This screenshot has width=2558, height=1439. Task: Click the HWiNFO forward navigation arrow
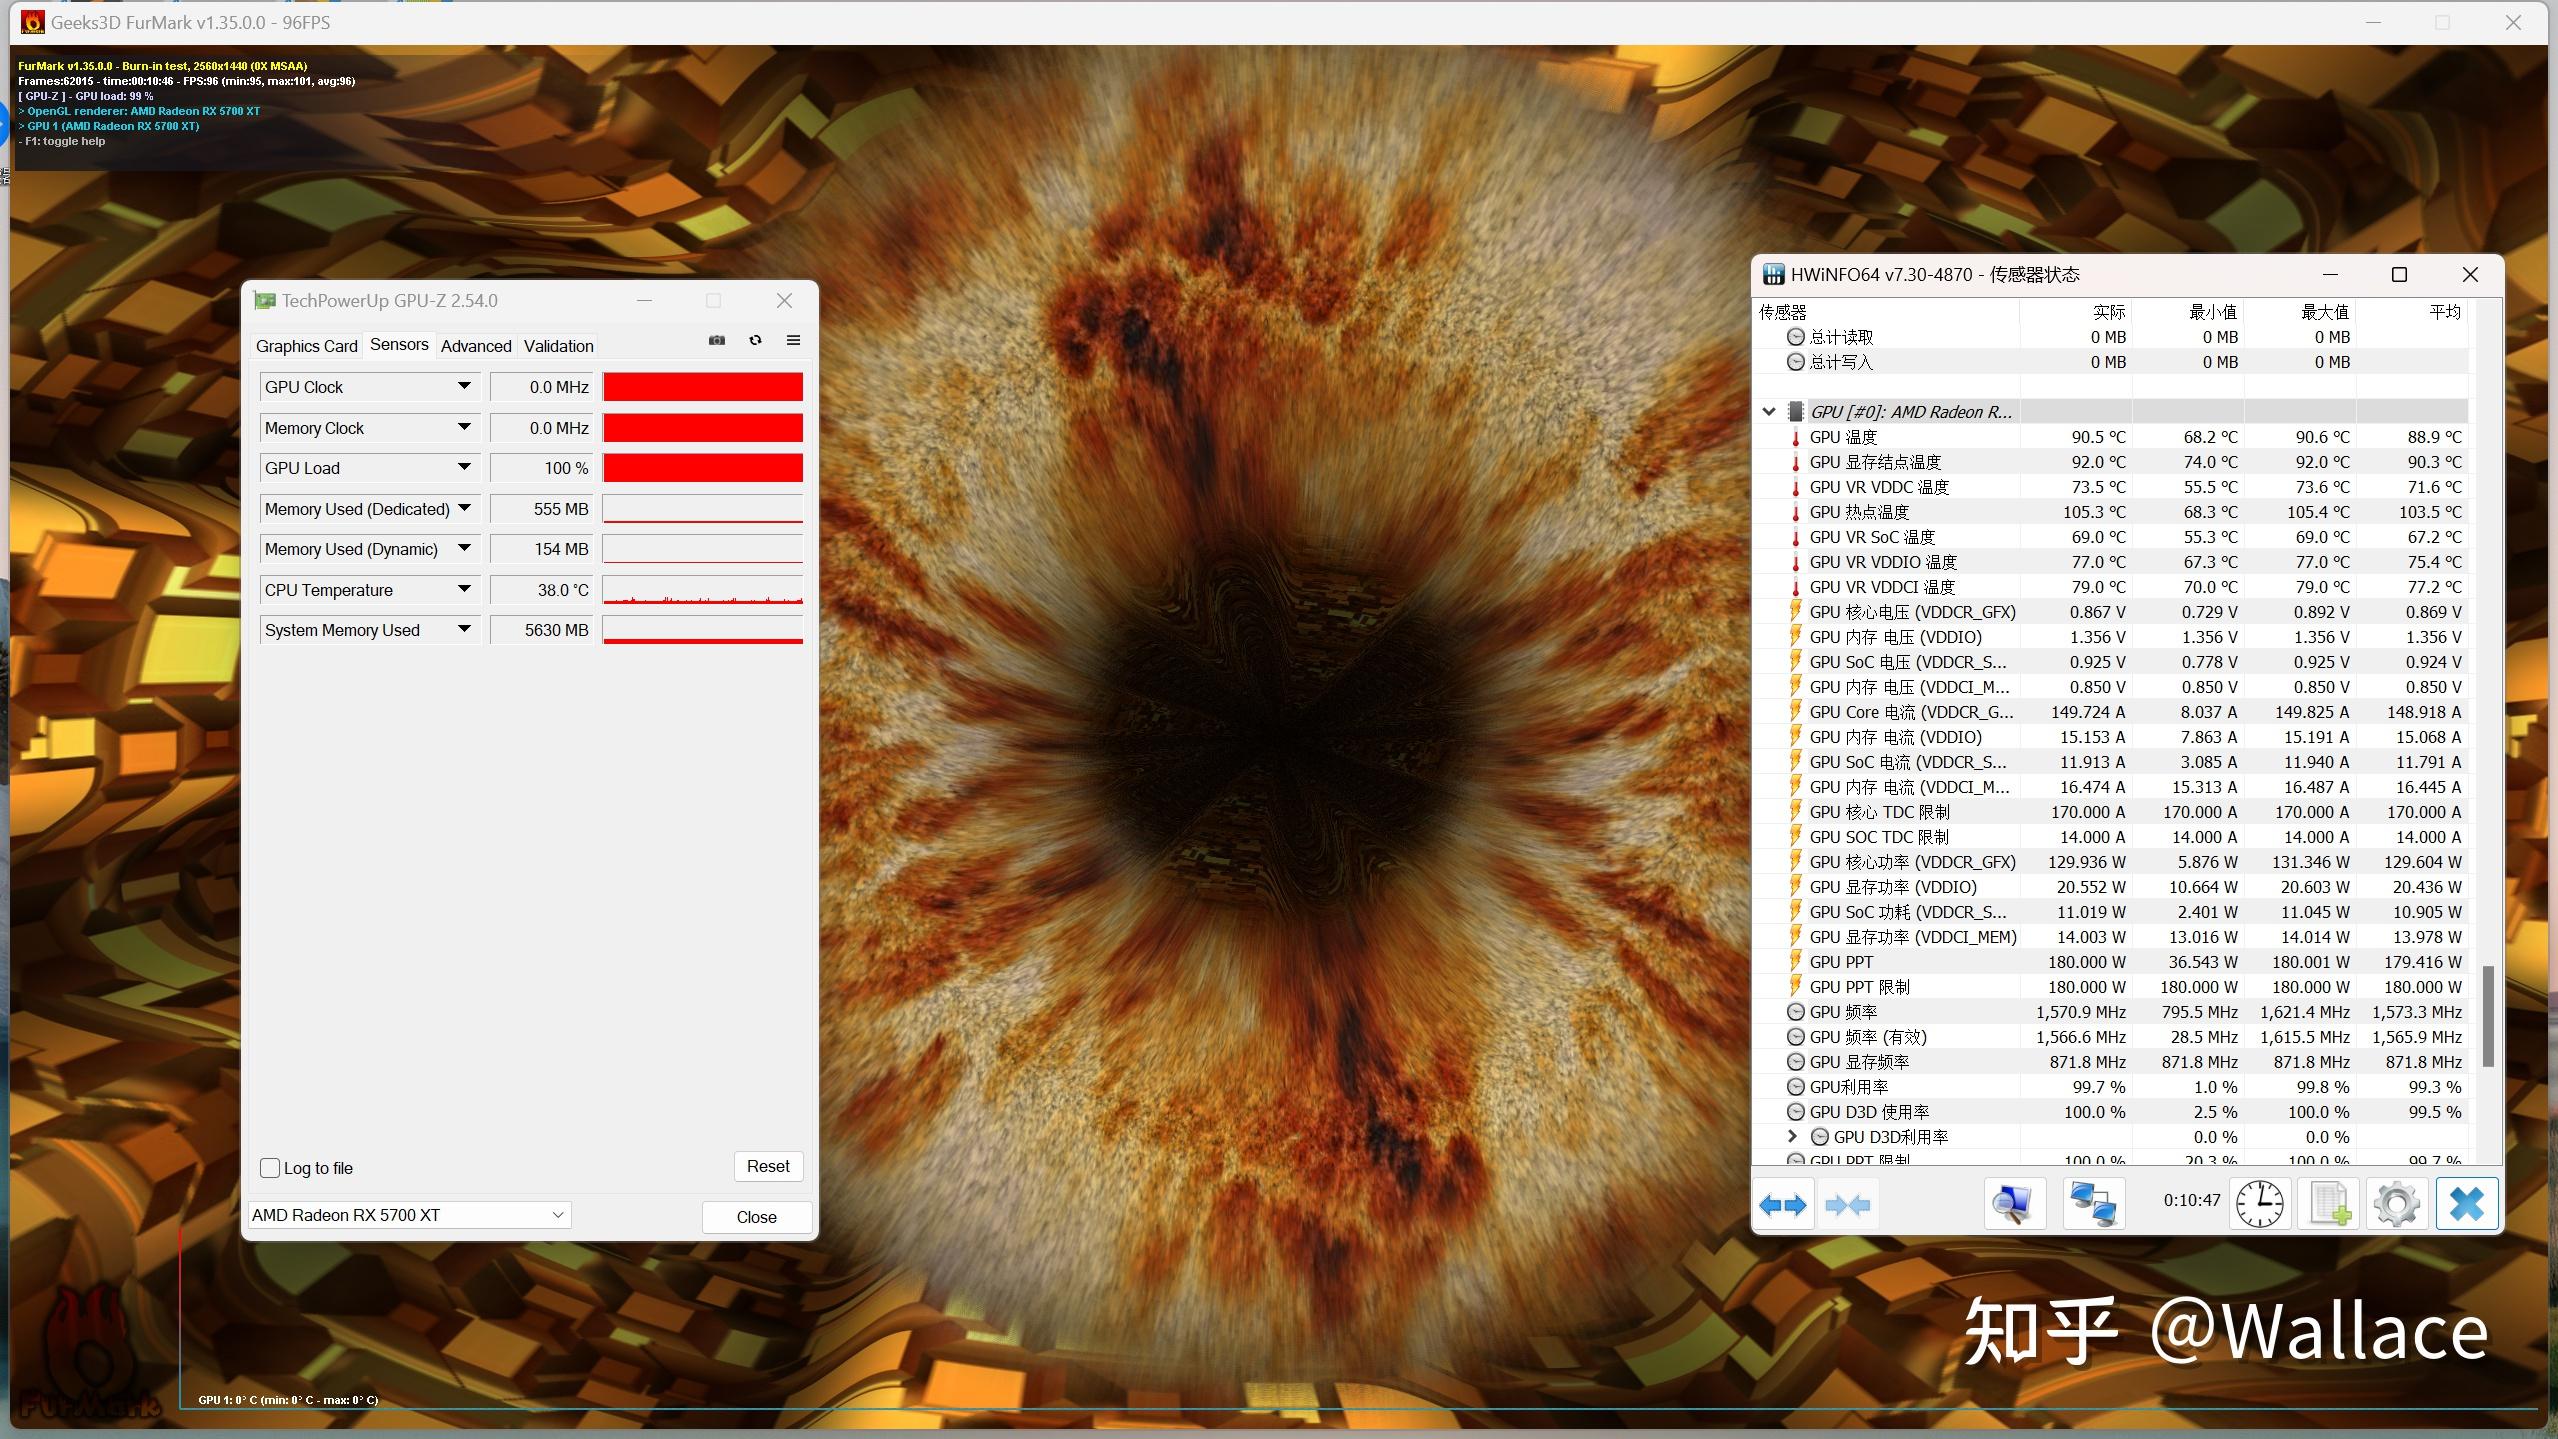coord(1799,1204)
